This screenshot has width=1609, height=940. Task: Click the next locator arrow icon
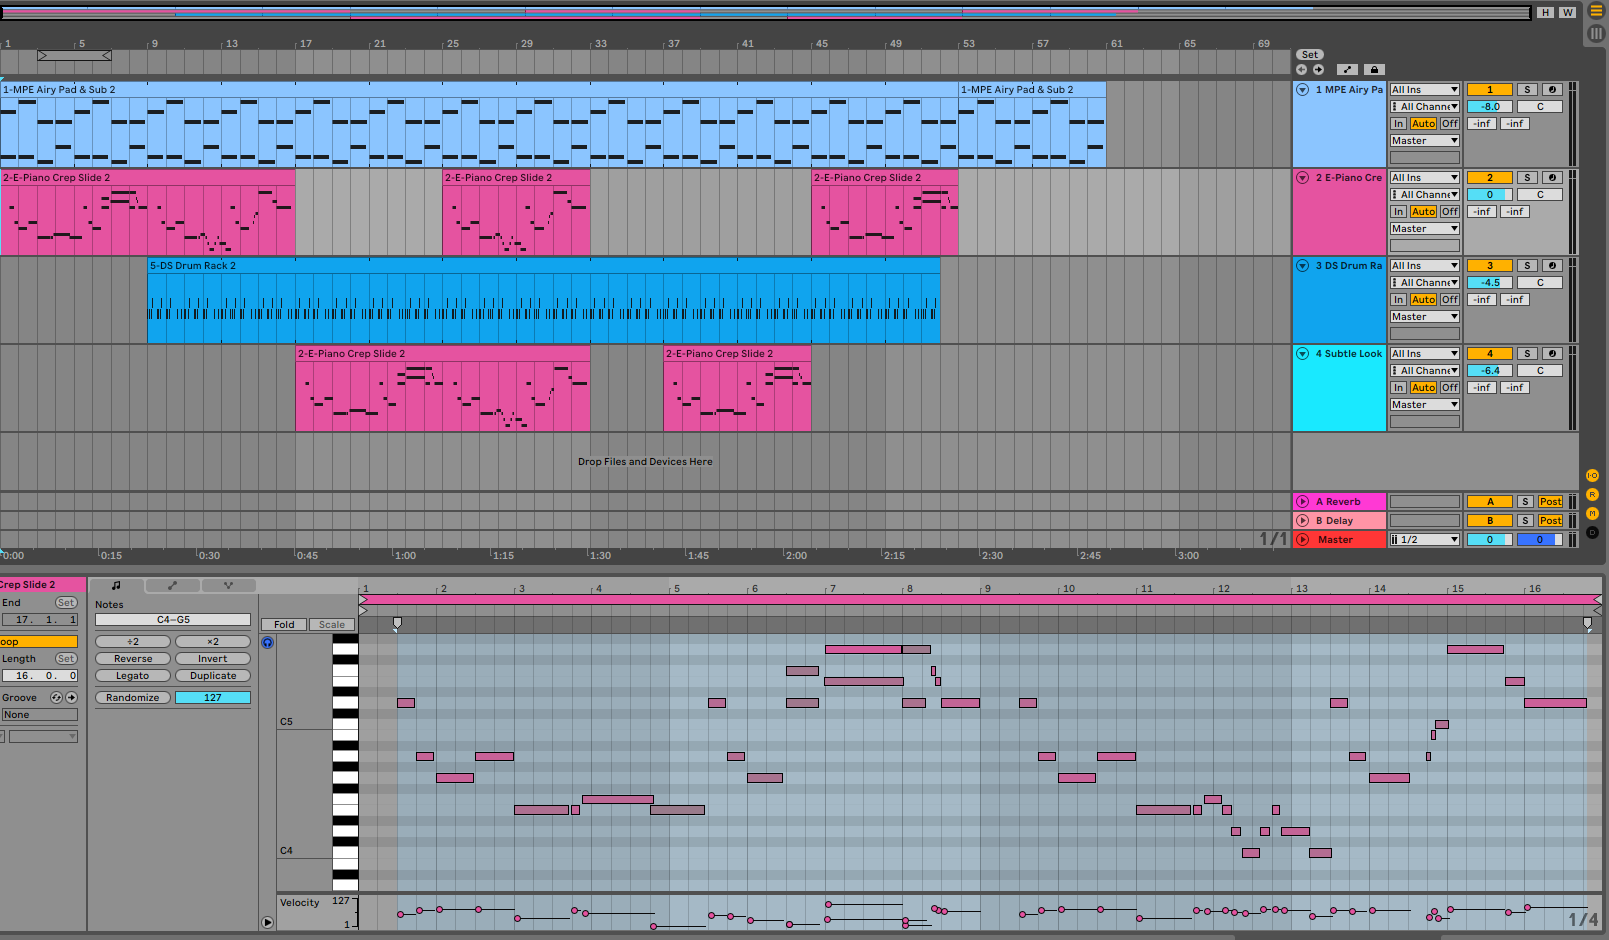point(1318,70)
